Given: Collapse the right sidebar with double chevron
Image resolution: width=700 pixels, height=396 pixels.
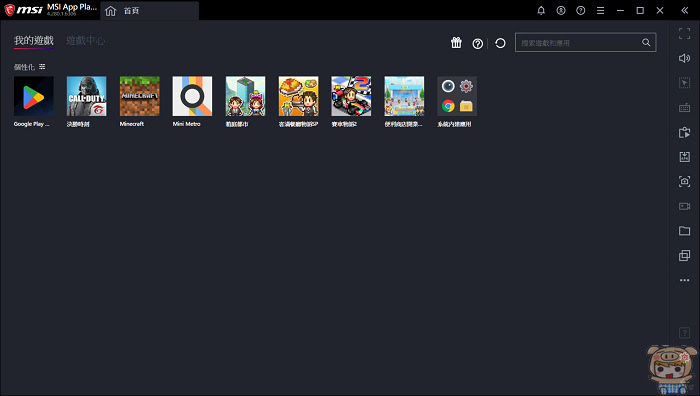Looking at the screenshot, I should pos(684,10).
